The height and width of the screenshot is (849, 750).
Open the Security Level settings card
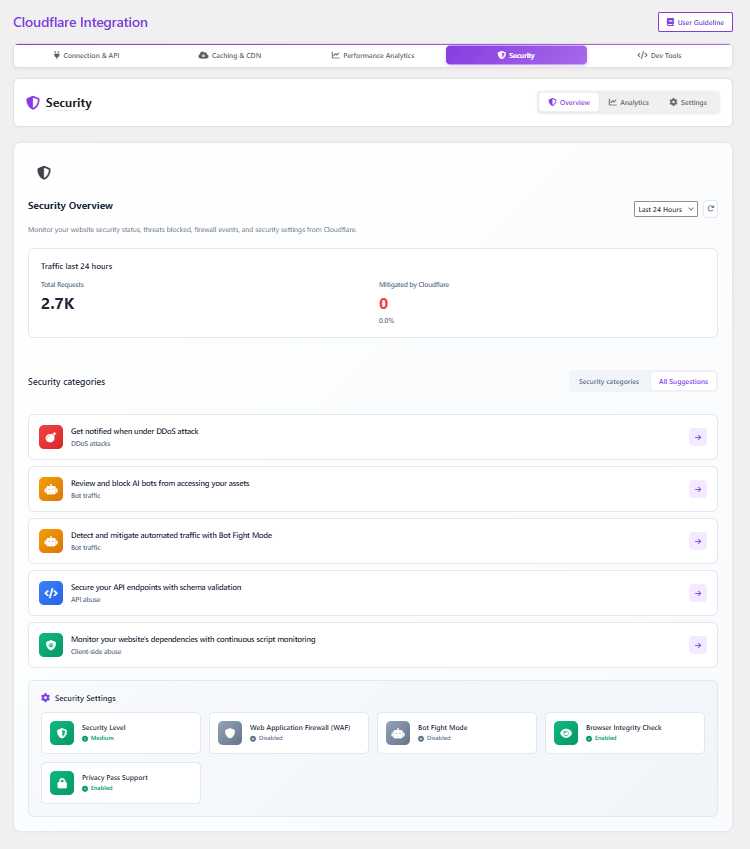pyautogui.click(x=121, y=733)
